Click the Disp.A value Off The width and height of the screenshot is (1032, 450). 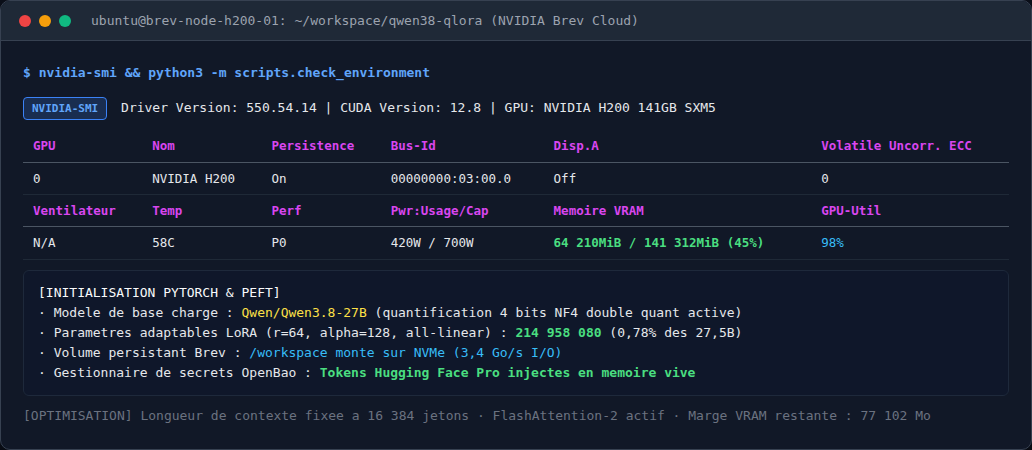click(x=565, y=178)
